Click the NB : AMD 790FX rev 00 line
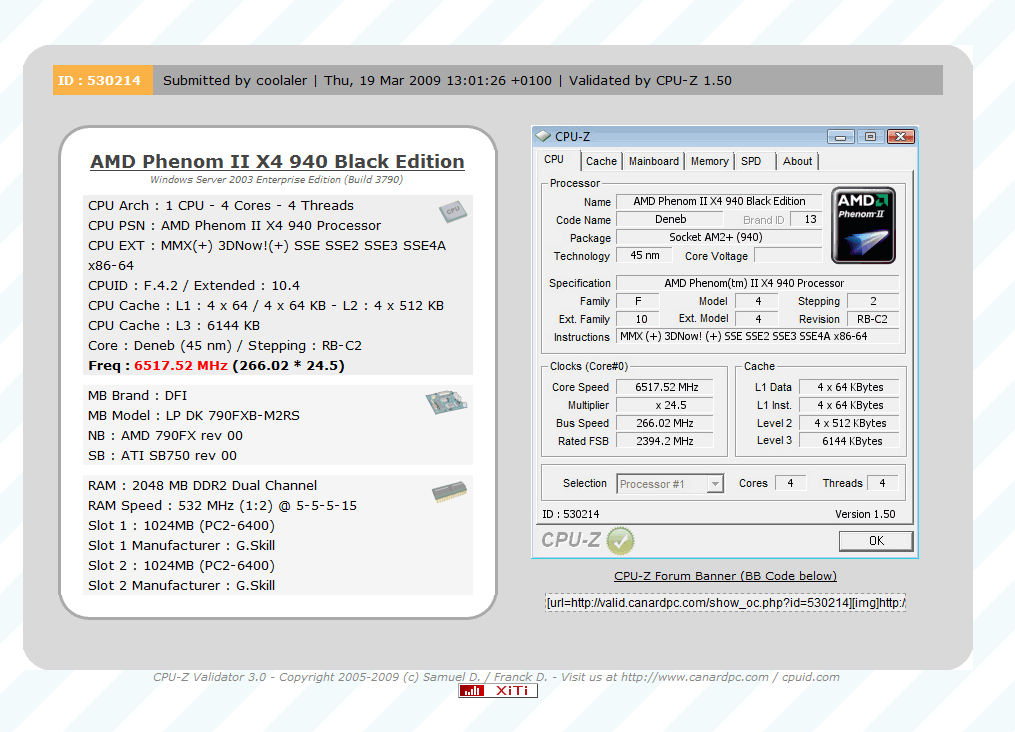Viewport: 1015px width, 732px height. tap(165, 436)
